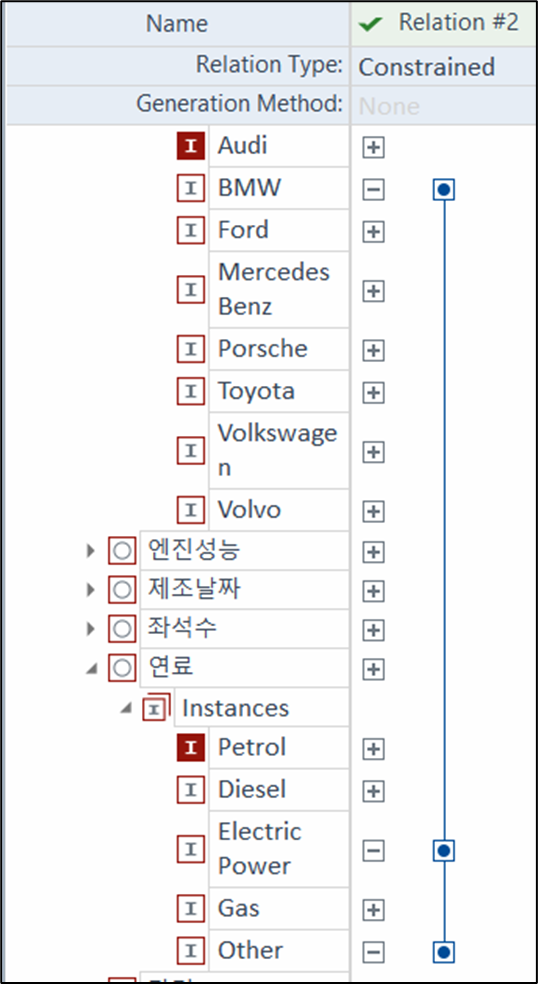Toggle the minus box in BMW row
The width and height of the screenshot is (538, 984).
374,189
